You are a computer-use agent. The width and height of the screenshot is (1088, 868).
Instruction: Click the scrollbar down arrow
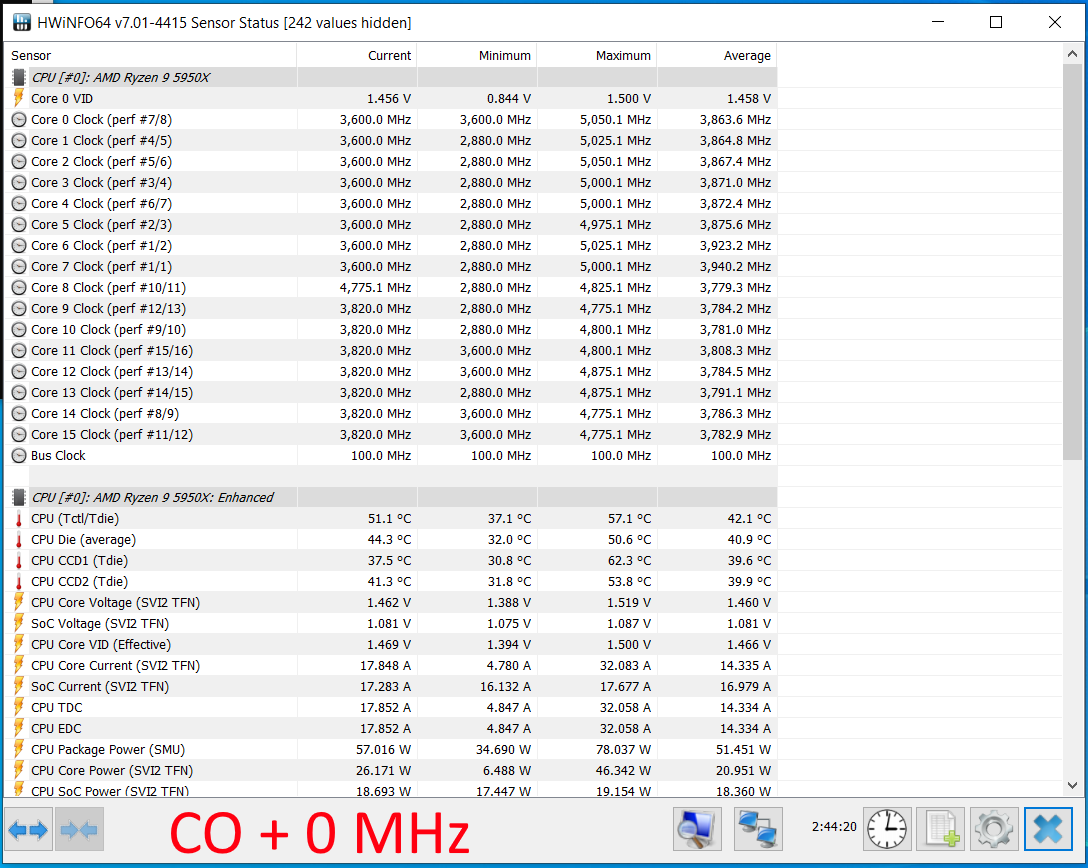click(1072, 785)
